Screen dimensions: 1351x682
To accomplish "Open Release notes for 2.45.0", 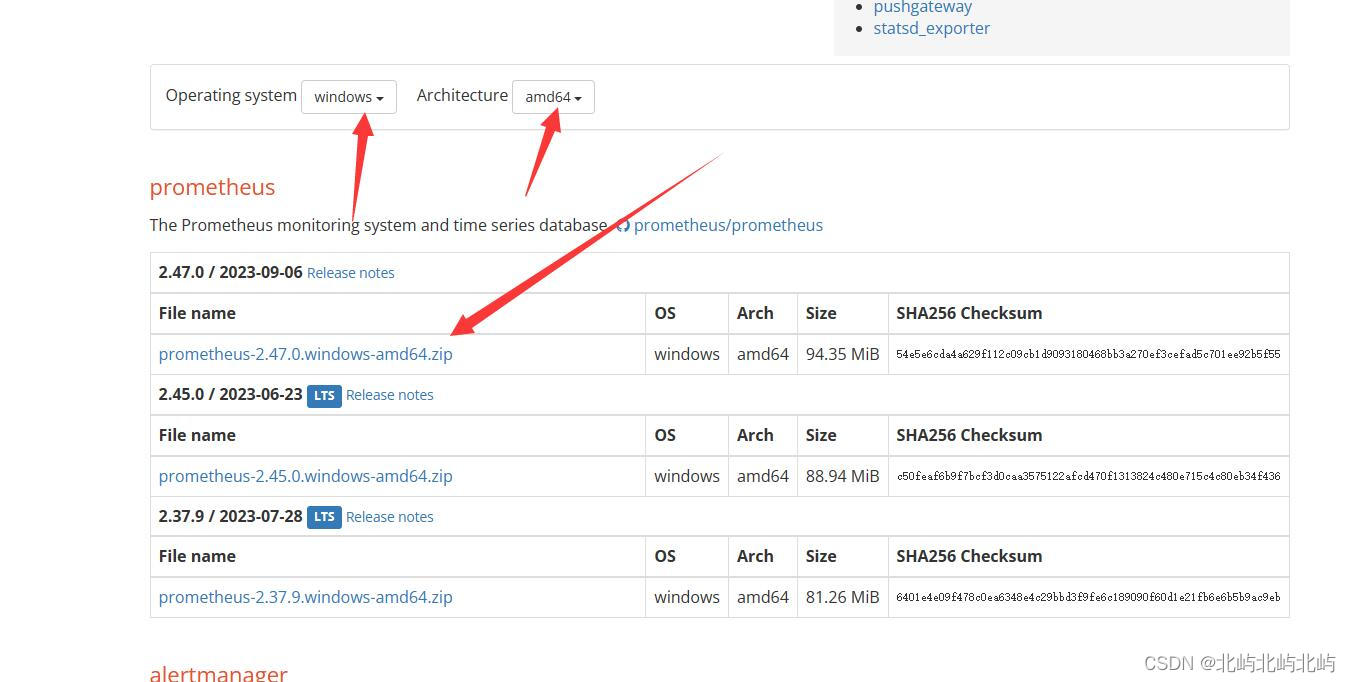I will 390,395.
